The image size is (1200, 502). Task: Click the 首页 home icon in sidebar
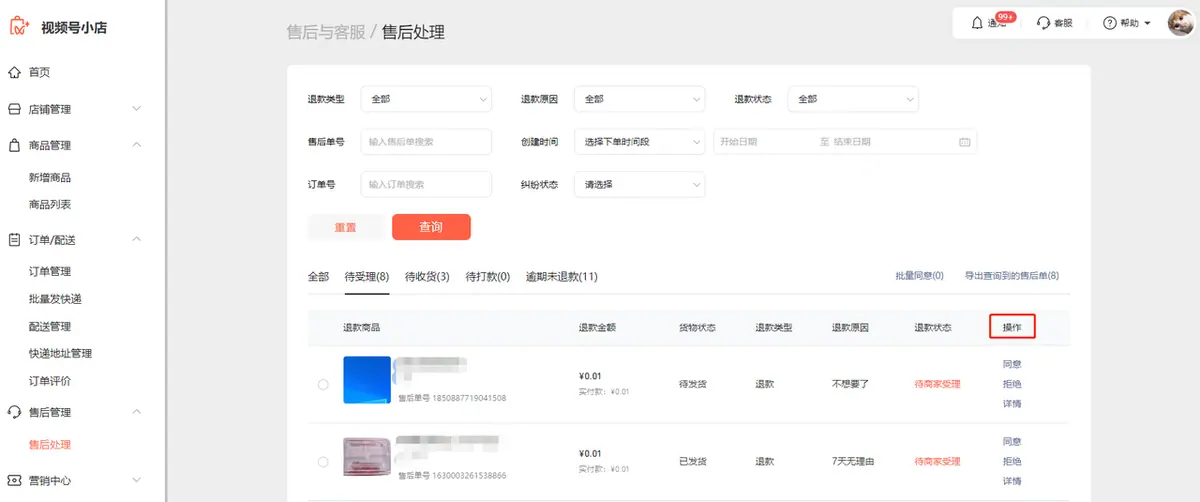pos(14,72)
